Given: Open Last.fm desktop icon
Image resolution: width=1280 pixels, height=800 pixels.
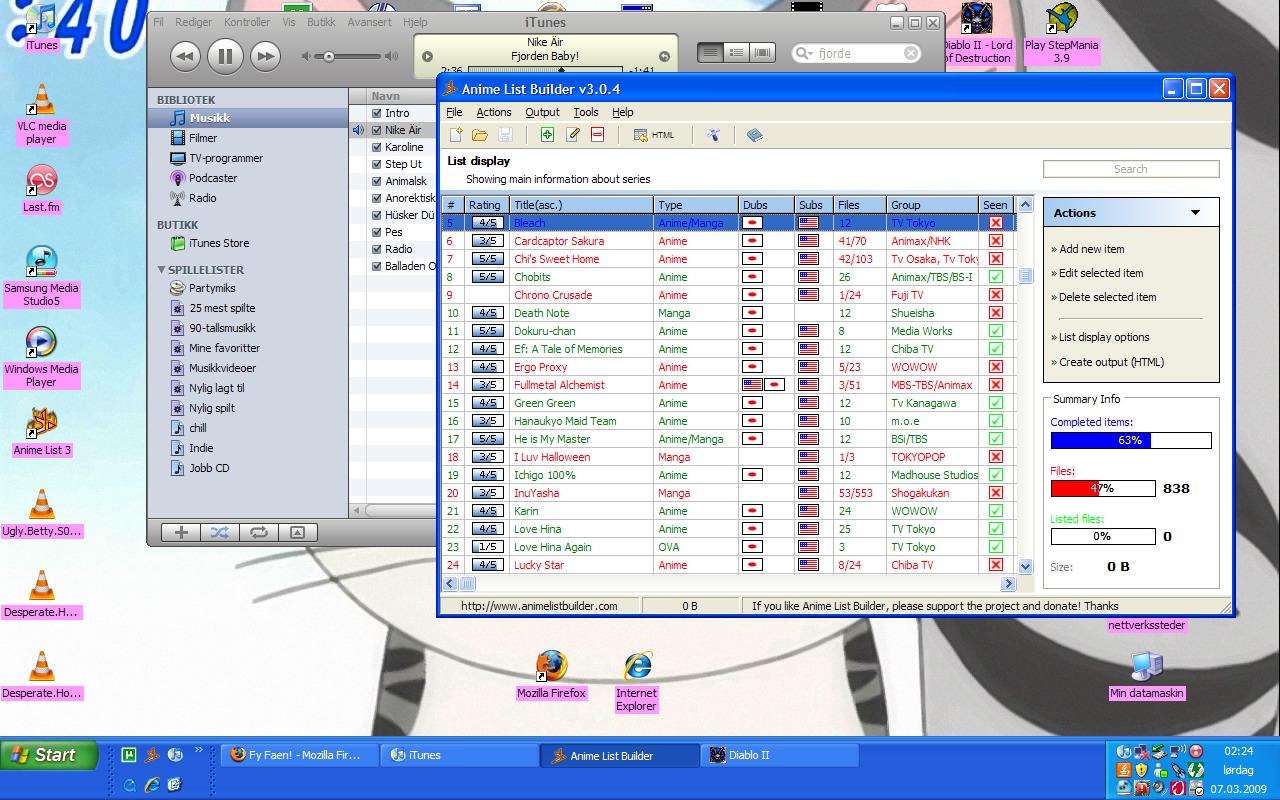Looking at the screenshot, I should (41, 190).
